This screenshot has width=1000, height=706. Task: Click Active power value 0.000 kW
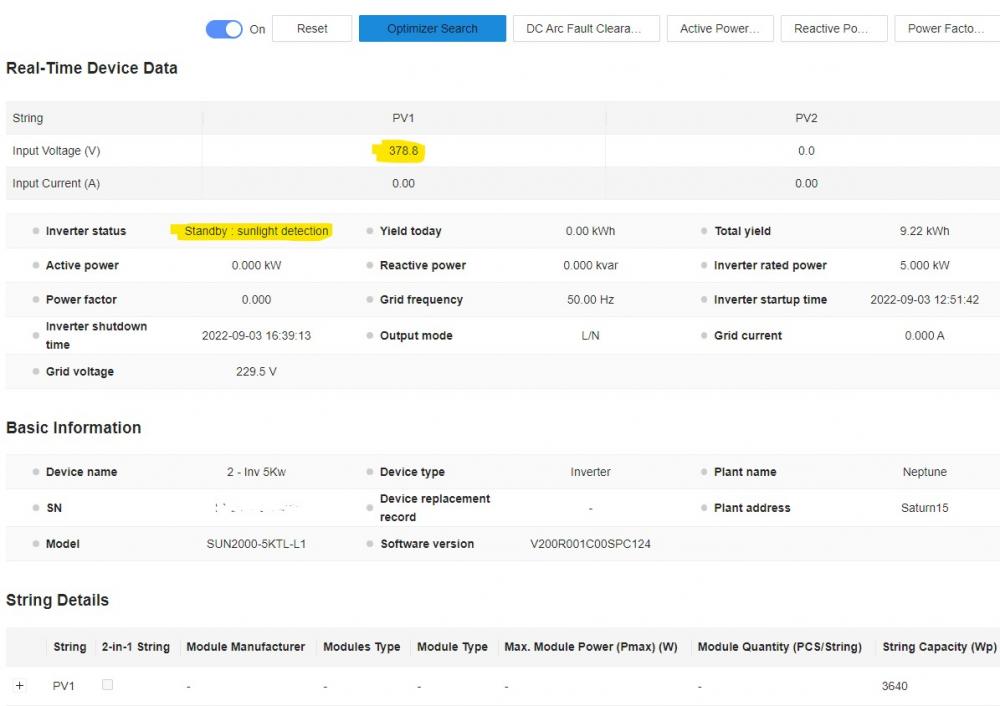(256, 265)
